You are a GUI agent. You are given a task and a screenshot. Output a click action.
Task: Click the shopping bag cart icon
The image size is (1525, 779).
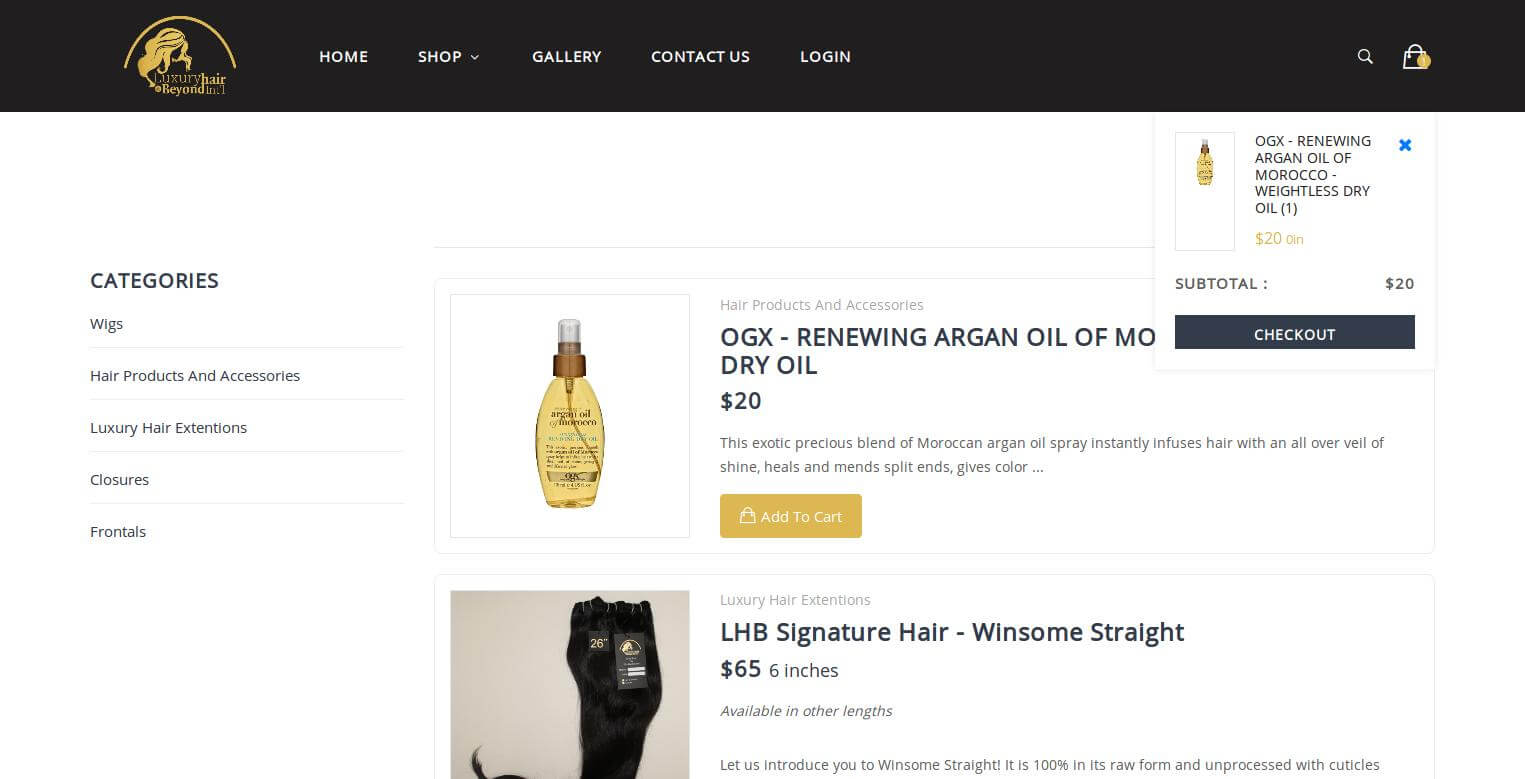[x=1415, y=56]
